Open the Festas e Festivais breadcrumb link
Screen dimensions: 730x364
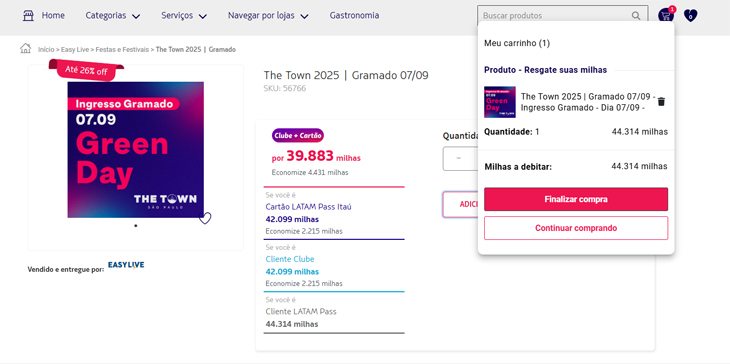click(122, 49)
